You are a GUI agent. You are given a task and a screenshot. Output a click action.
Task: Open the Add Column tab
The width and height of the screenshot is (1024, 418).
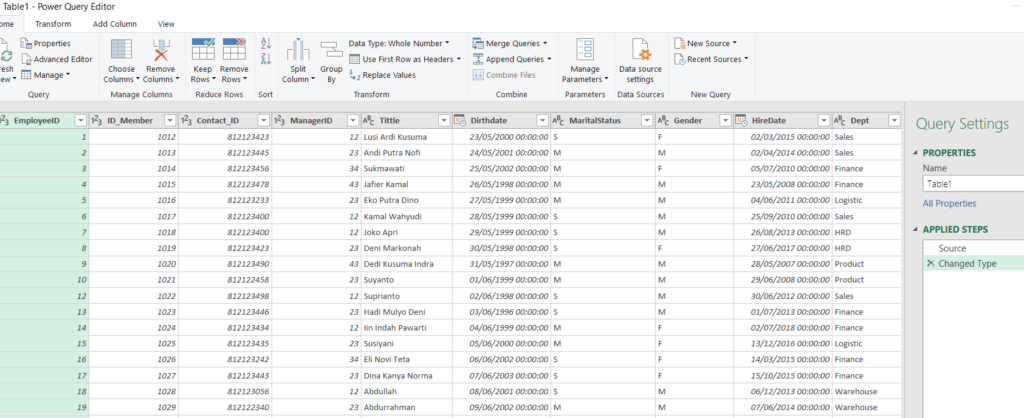[114, 23]
